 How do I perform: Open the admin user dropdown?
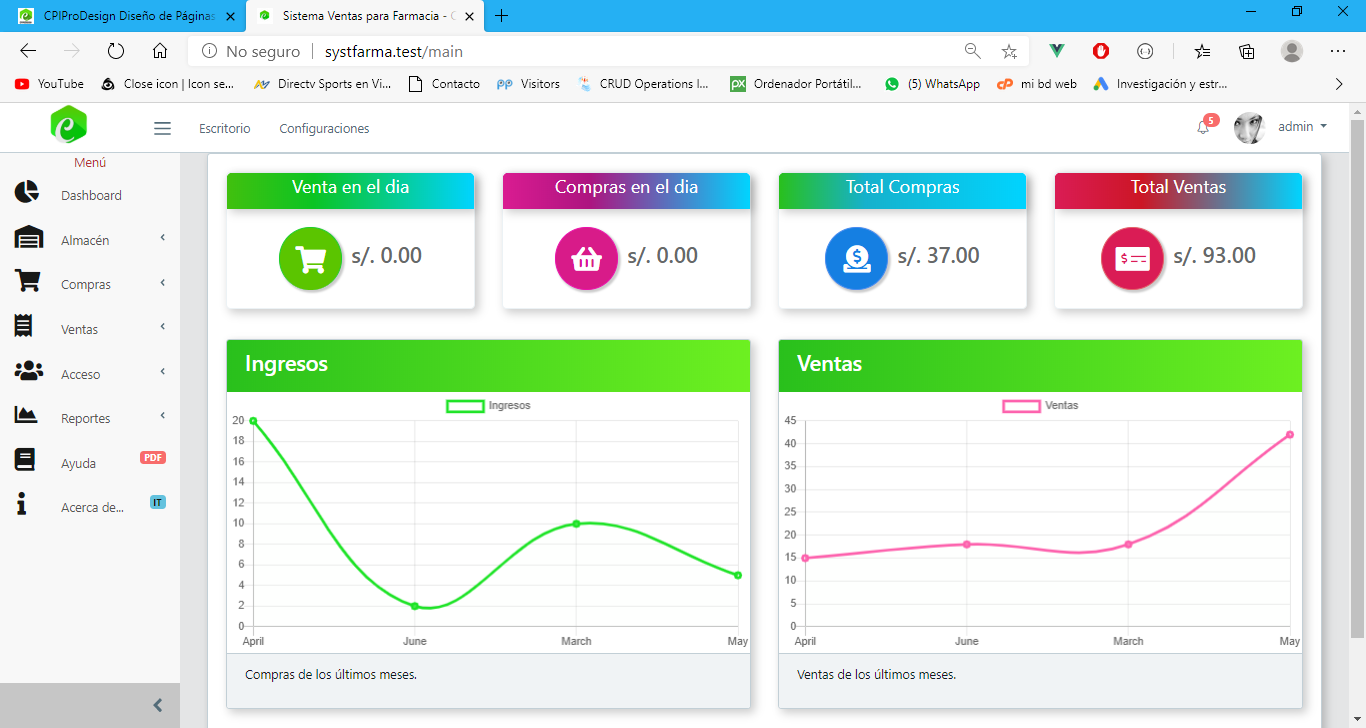click(1303, 127)
